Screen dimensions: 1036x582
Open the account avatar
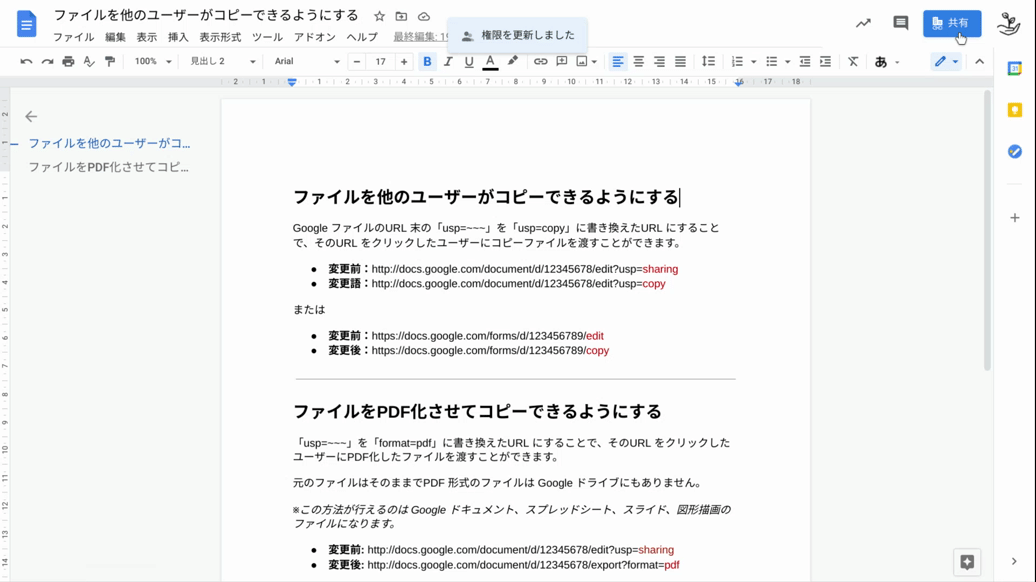(1008, 24)
